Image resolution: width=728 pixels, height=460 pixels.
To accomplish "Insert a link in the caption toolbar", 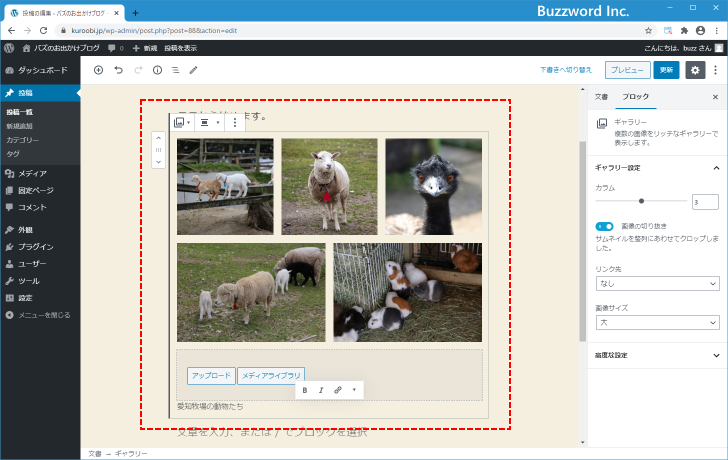I will click(x=337, y=389).
